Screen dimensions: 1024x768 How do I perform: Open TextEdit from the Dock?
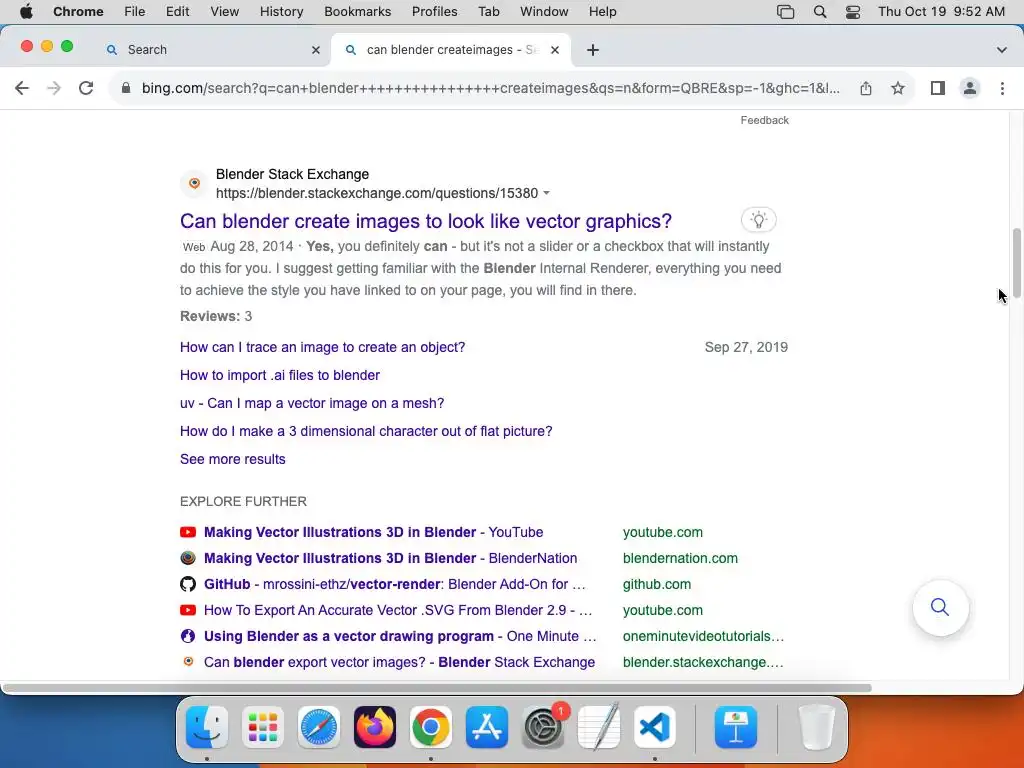coord(599,727)
